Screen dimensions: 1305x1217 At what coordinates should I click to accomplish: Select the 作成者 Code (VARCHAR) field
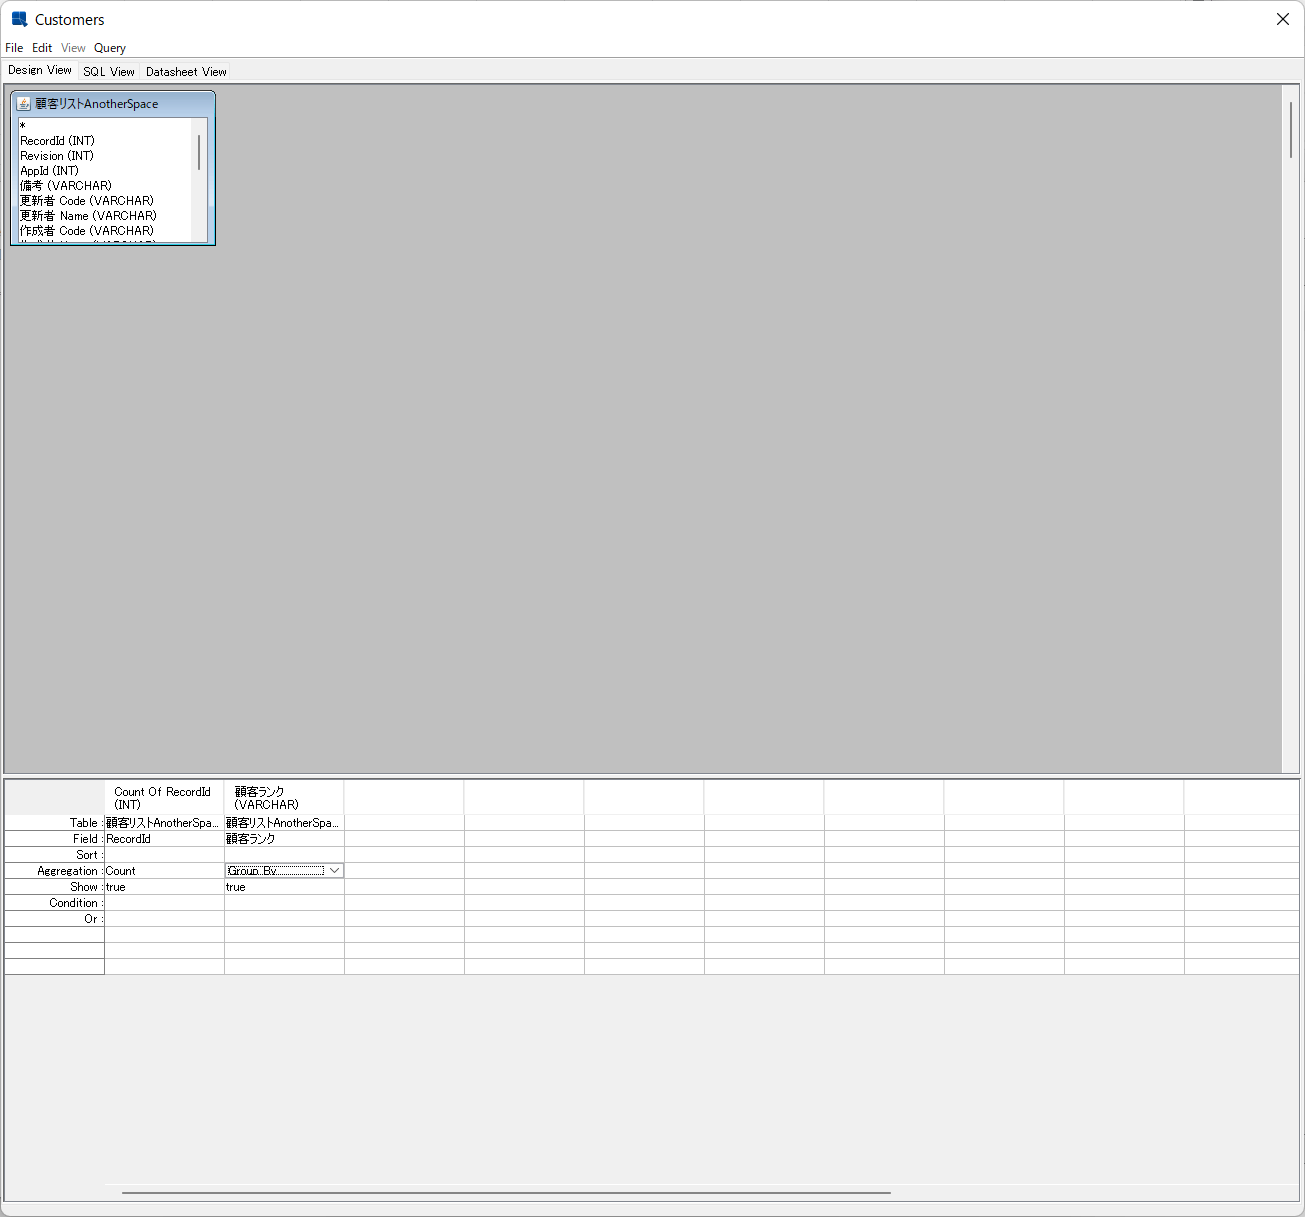pyautogui.click(x=105, y=231)
